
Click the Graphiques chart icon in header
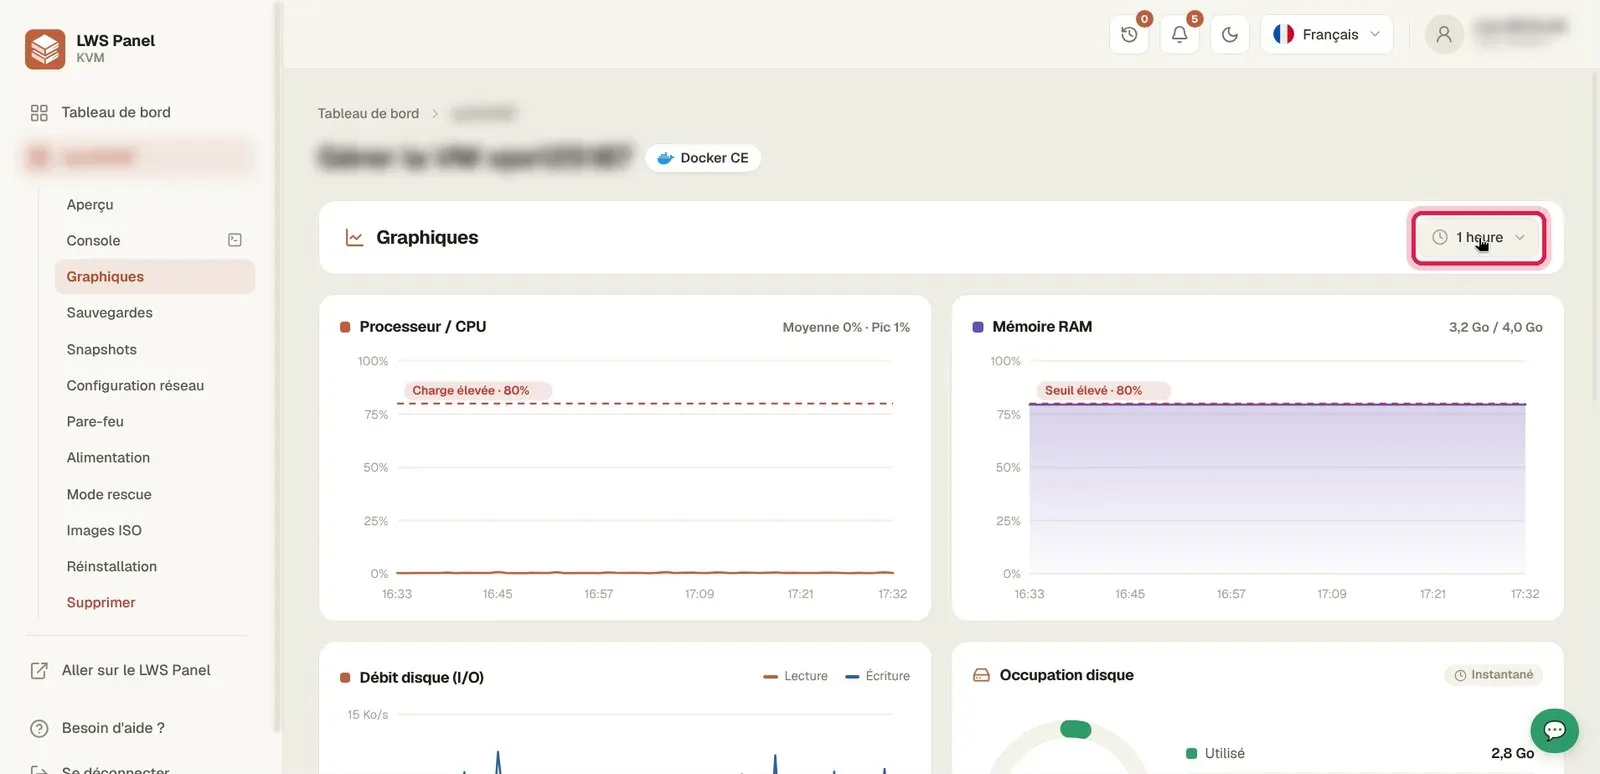[354, 238]
